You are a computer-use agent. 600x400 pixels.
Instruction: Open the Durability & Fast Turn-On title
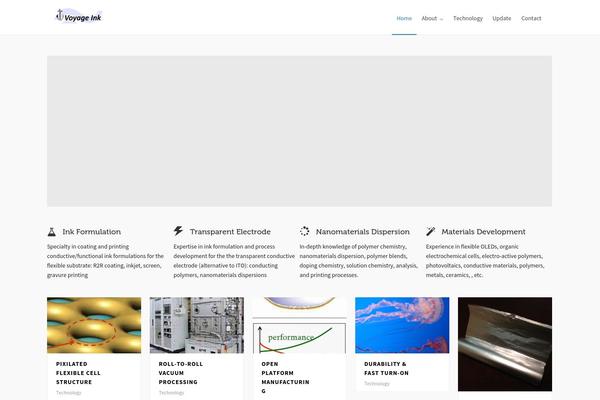(386, 368)
